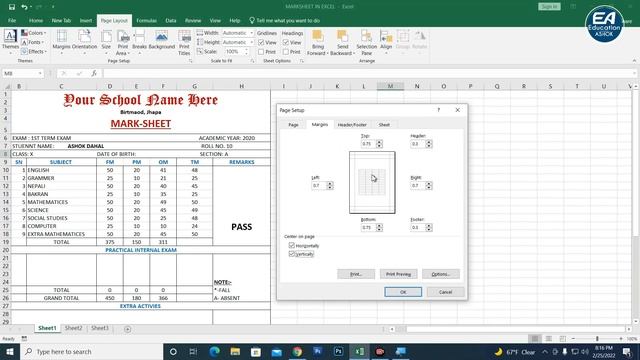Switch to Sheet2 worksheet tab
This screenshot has width=640, height=360.
[x=73, y=328]
